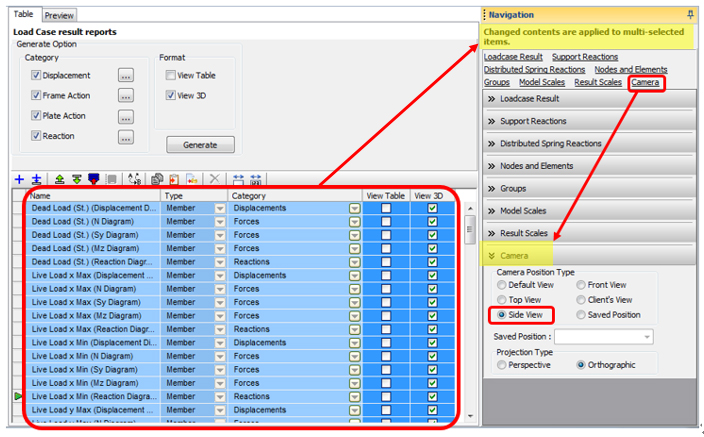Click the Generate button
The image size is (704, 437).
tap(200, 145)
